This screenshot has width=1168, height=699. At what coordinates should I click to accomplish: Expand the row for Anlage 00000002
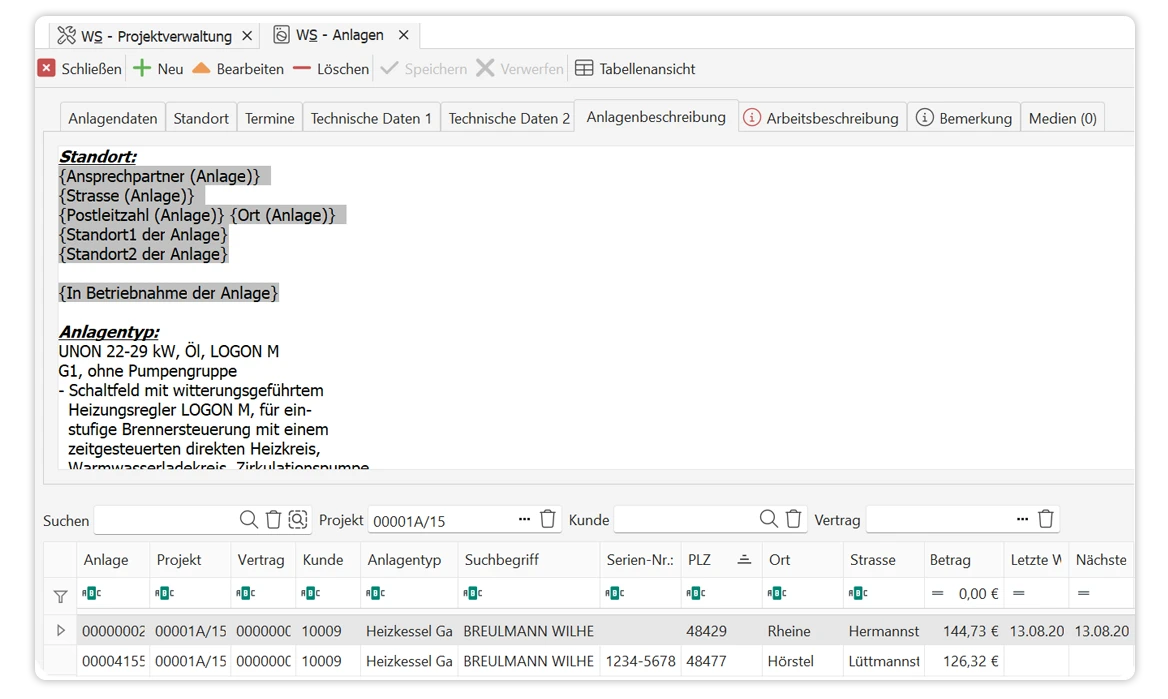[61, 631]
